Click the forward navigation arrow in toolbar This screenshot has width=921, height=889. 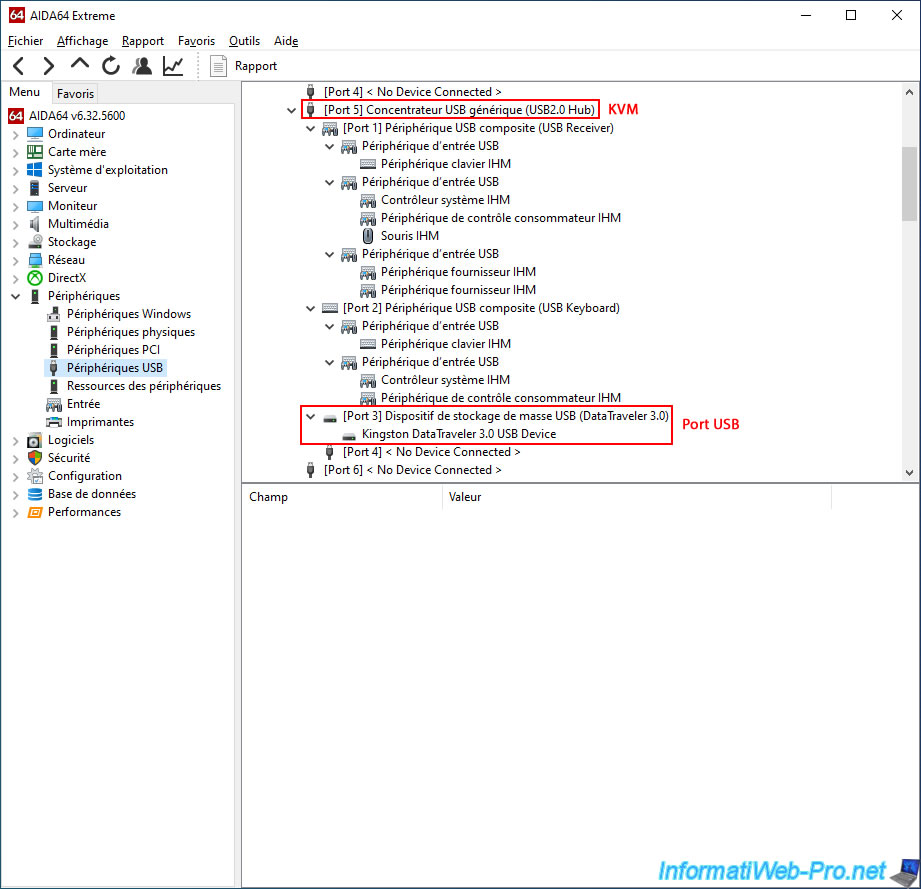(48, 66)
